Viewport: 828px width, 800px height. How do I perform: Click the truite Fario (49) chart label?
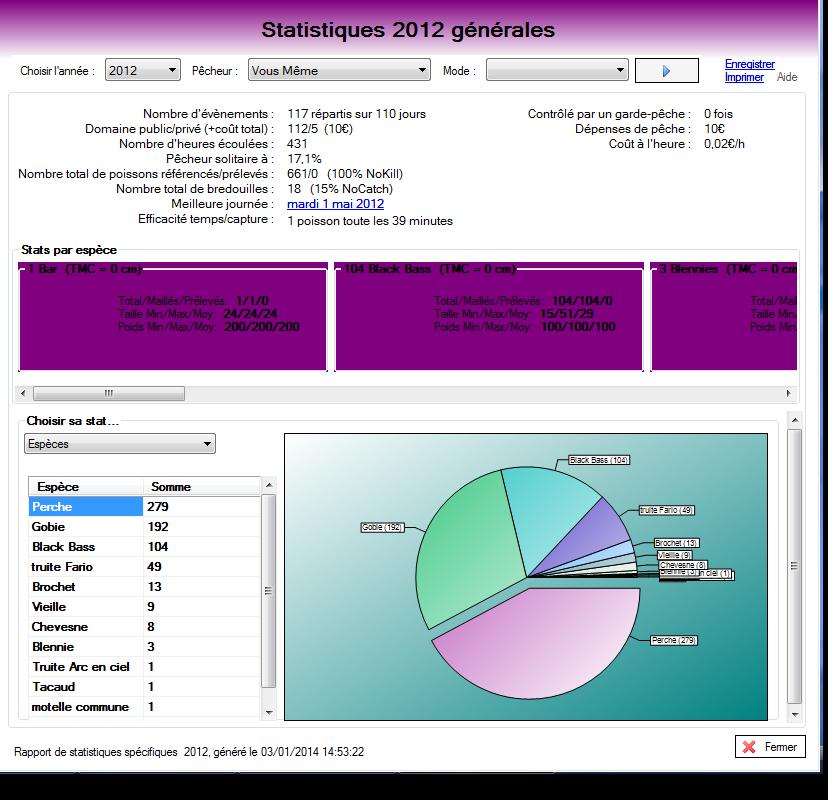point(666,510)
